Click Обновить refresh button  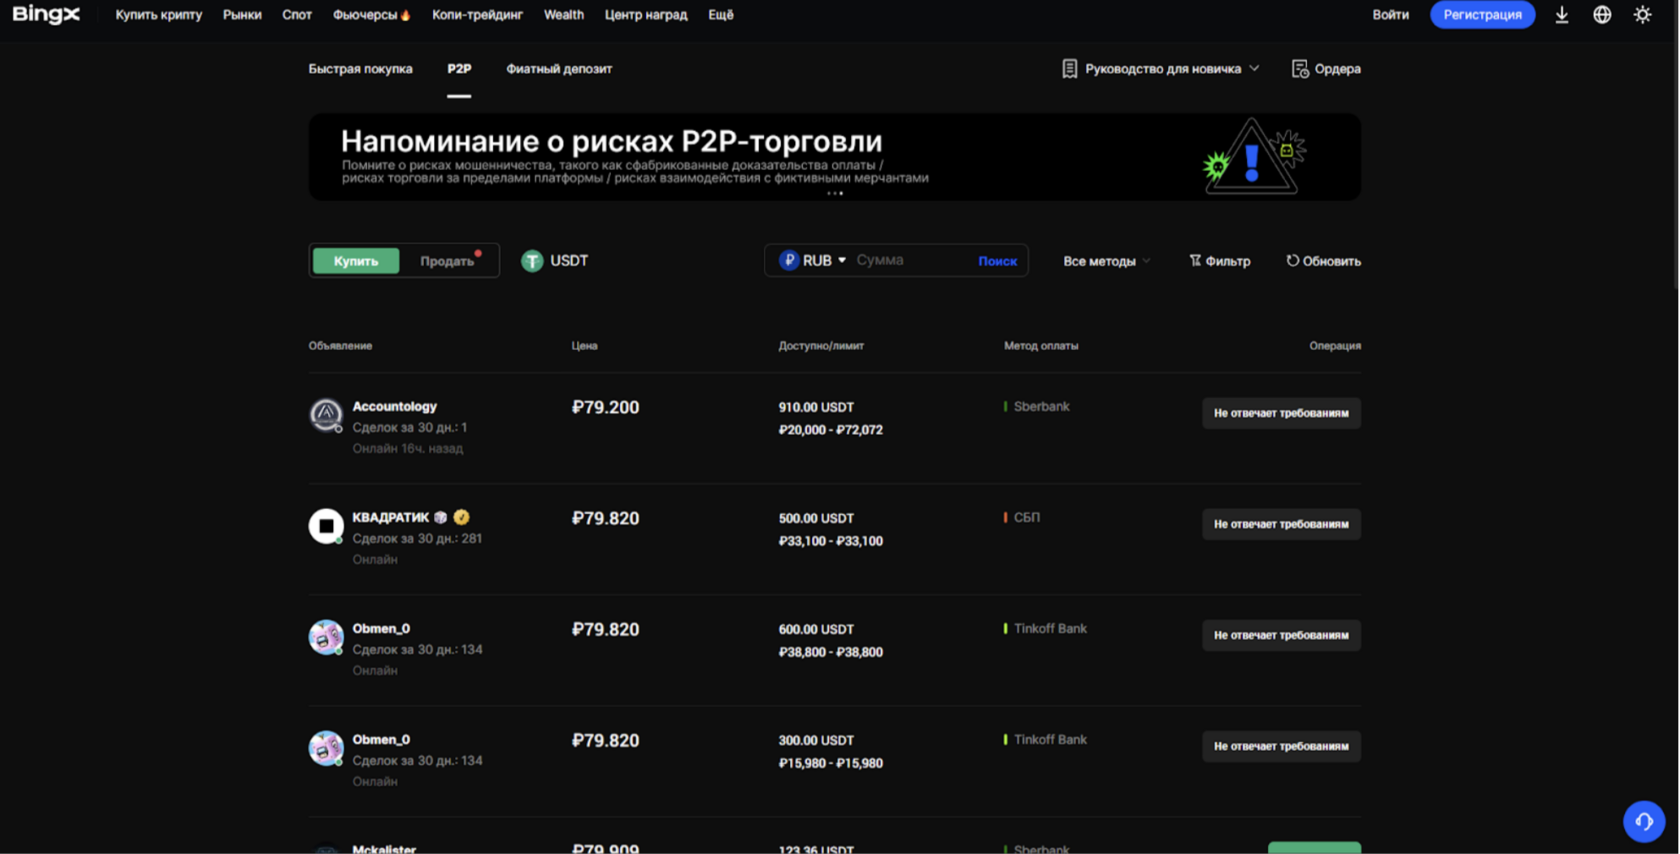tap(1323, 261)
